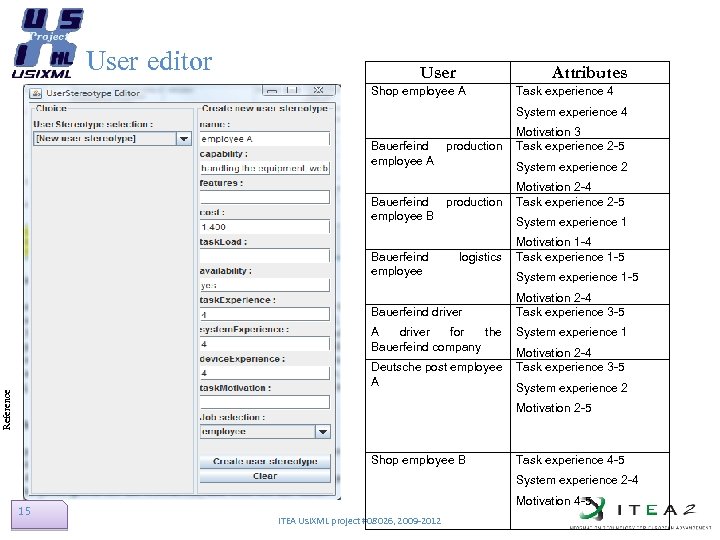Screen dimensions: 720x540
Task: Click 'System experience 2-4' text
Action: [x=577, y=480]
